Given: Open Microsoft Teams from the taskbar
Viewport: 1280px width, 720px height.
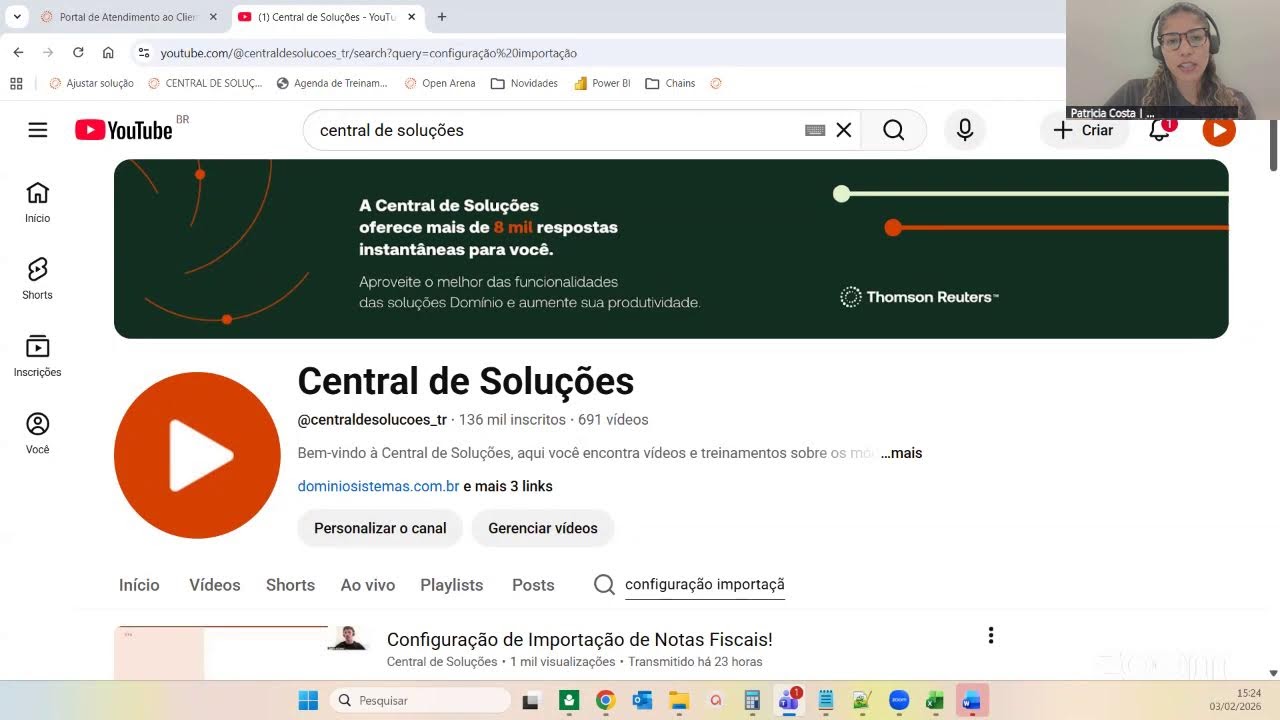Looking at the screenshot, I should tap(789, 700).
